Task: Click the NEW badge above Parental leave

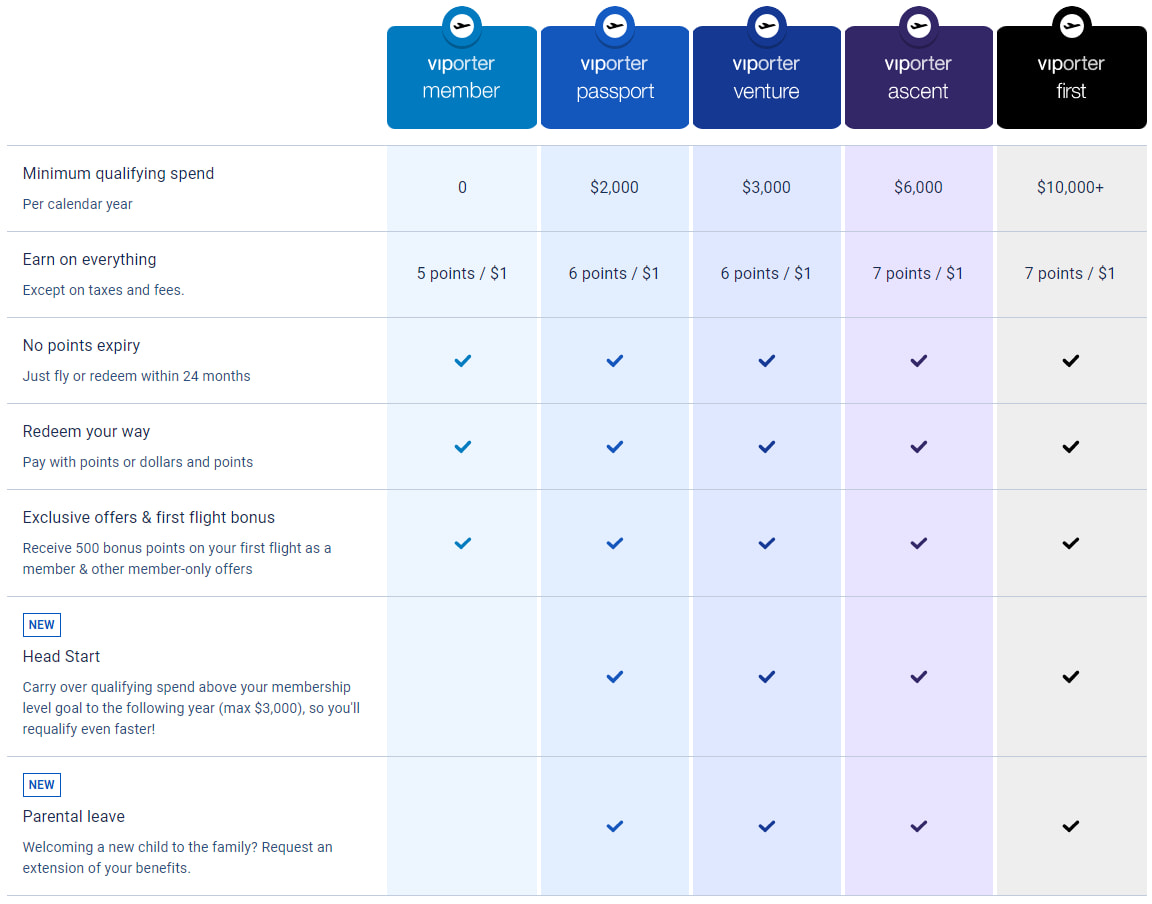Action: coord(42,785)
